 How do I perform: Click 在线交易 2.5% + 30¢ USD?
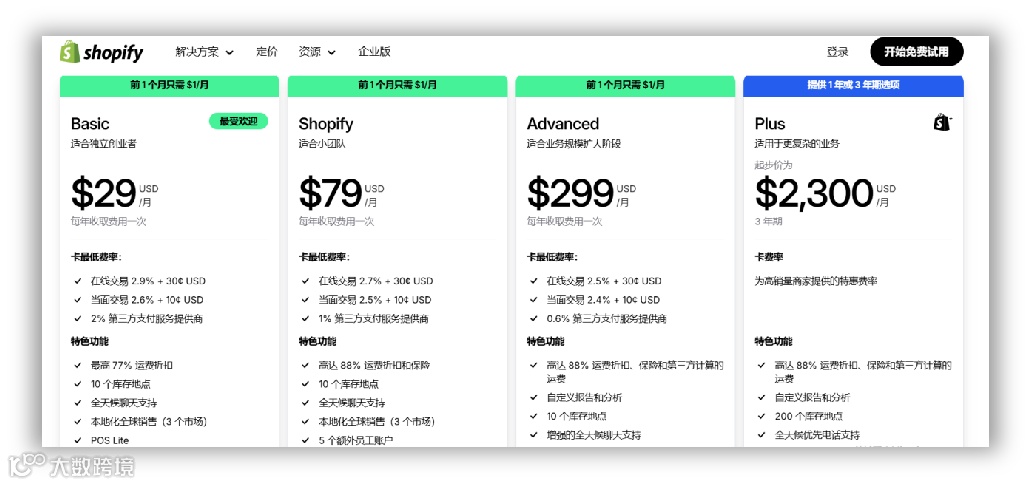point(604,281)
